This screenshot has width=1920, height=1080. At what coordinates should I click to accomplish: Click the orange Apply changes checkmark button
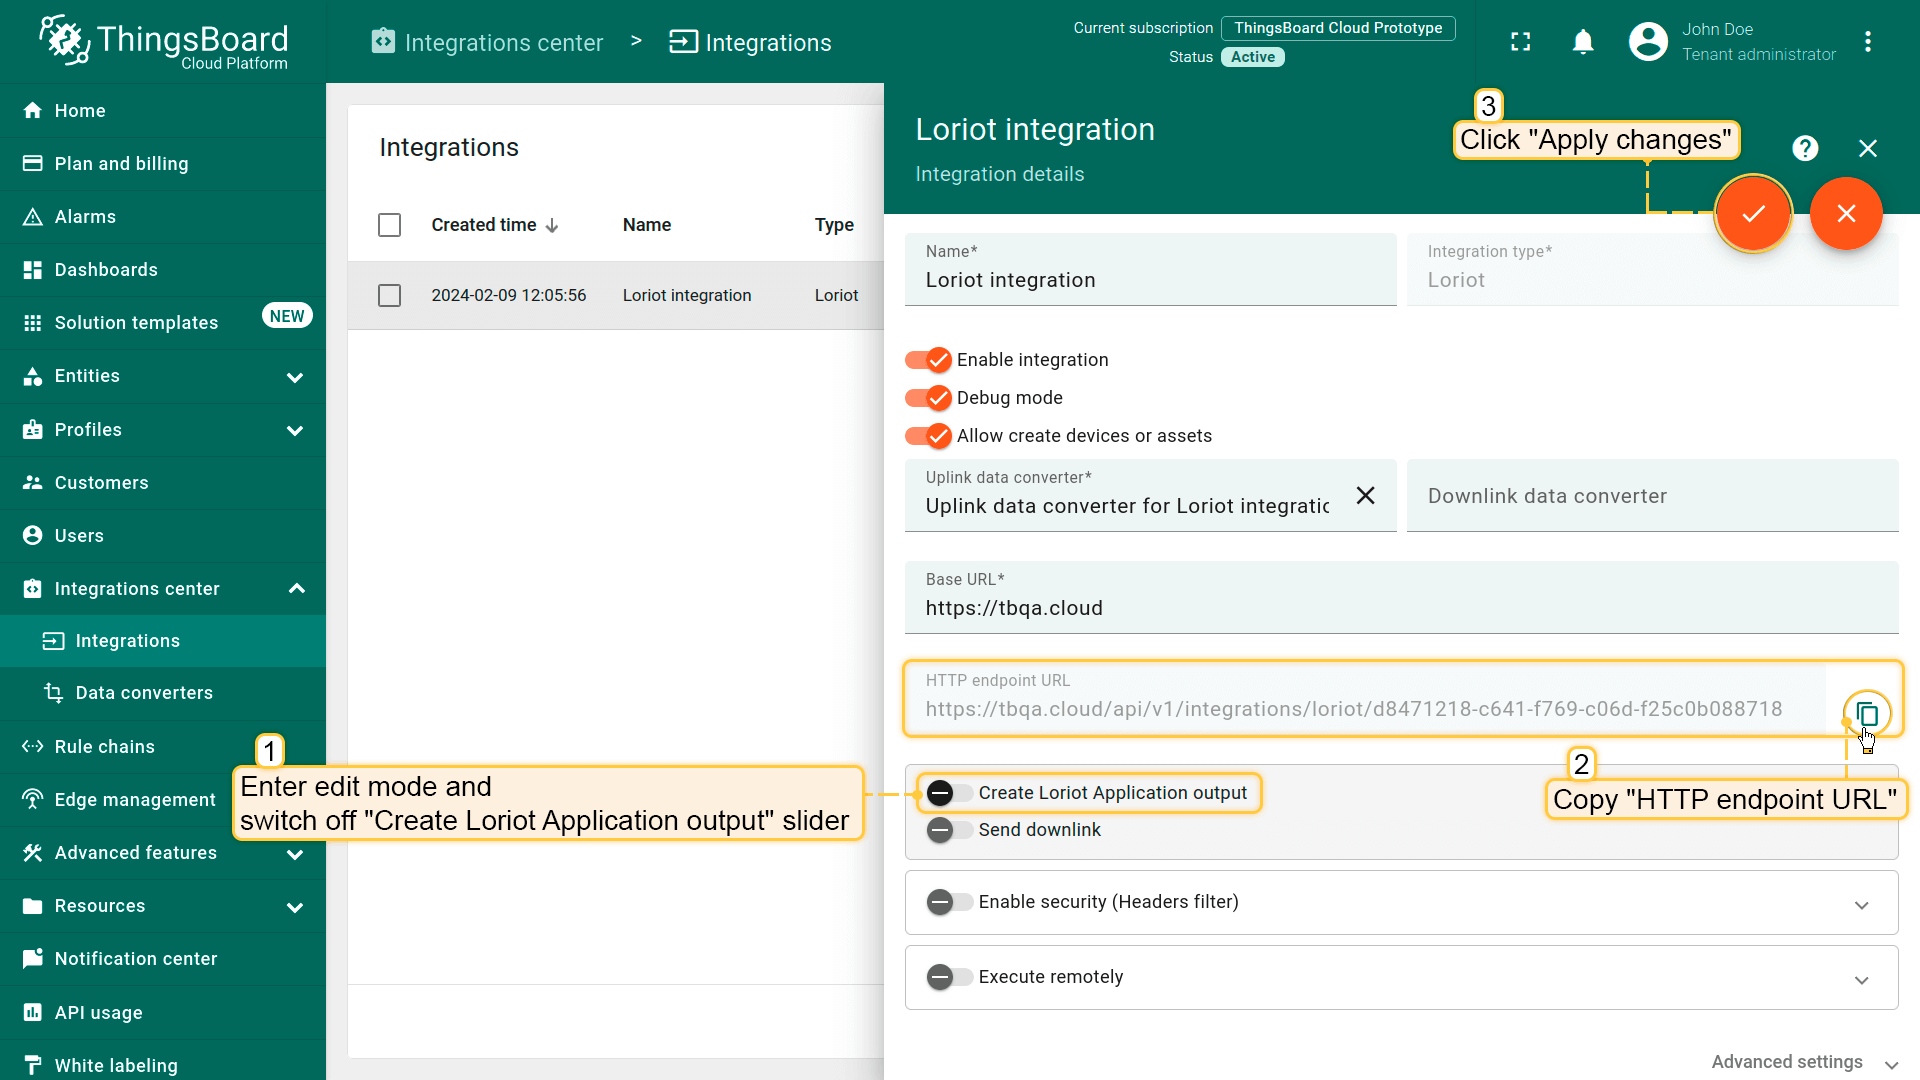(x=1753, y=214)
